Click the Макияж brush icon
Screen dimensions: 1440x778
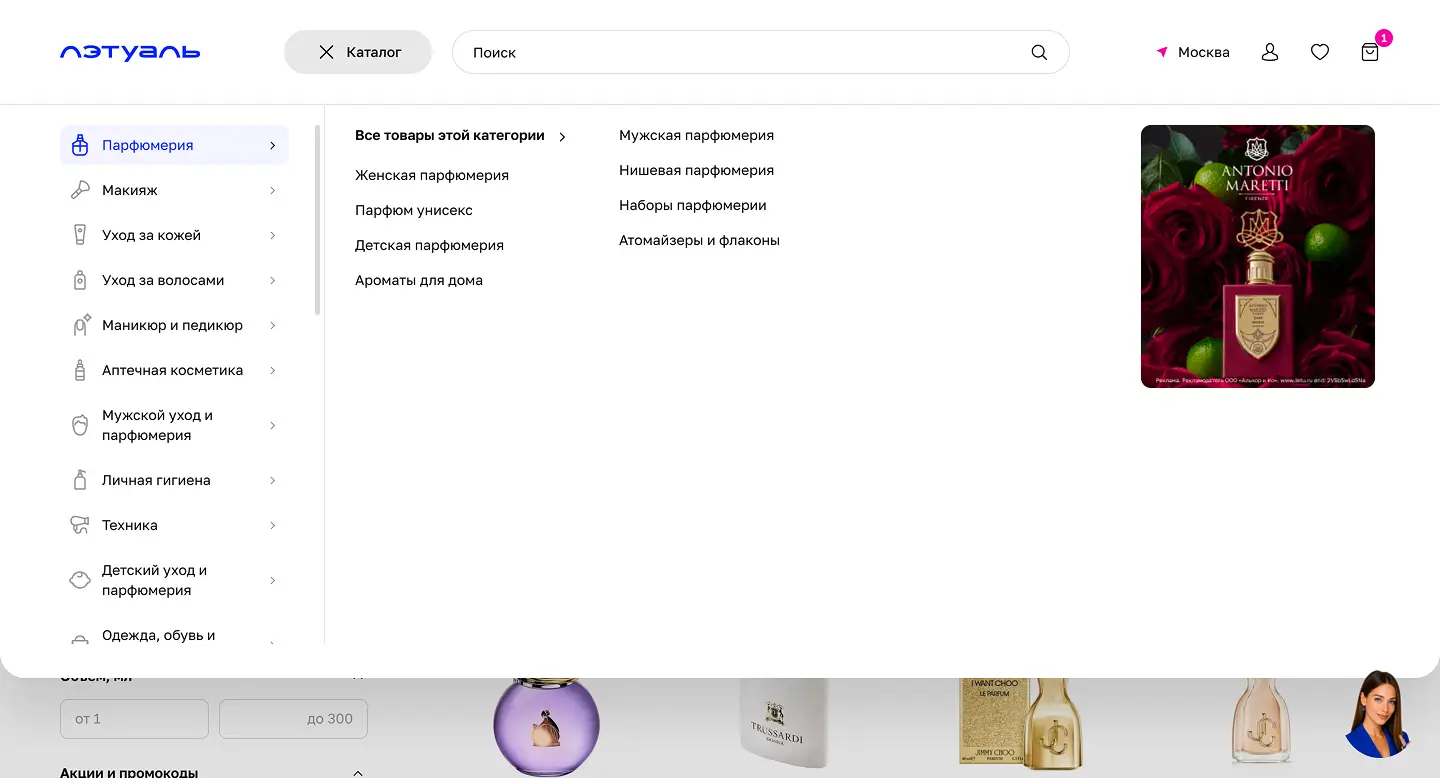pos(79,190)
